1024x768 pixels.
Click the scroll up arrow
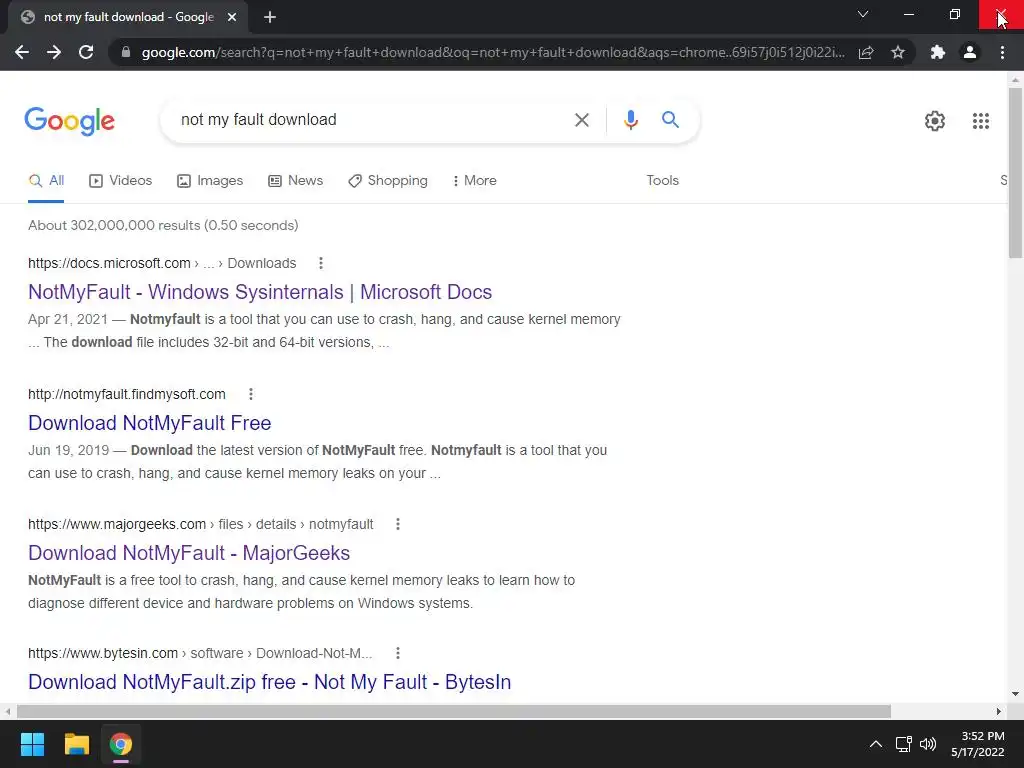[x=1015, y=80]
